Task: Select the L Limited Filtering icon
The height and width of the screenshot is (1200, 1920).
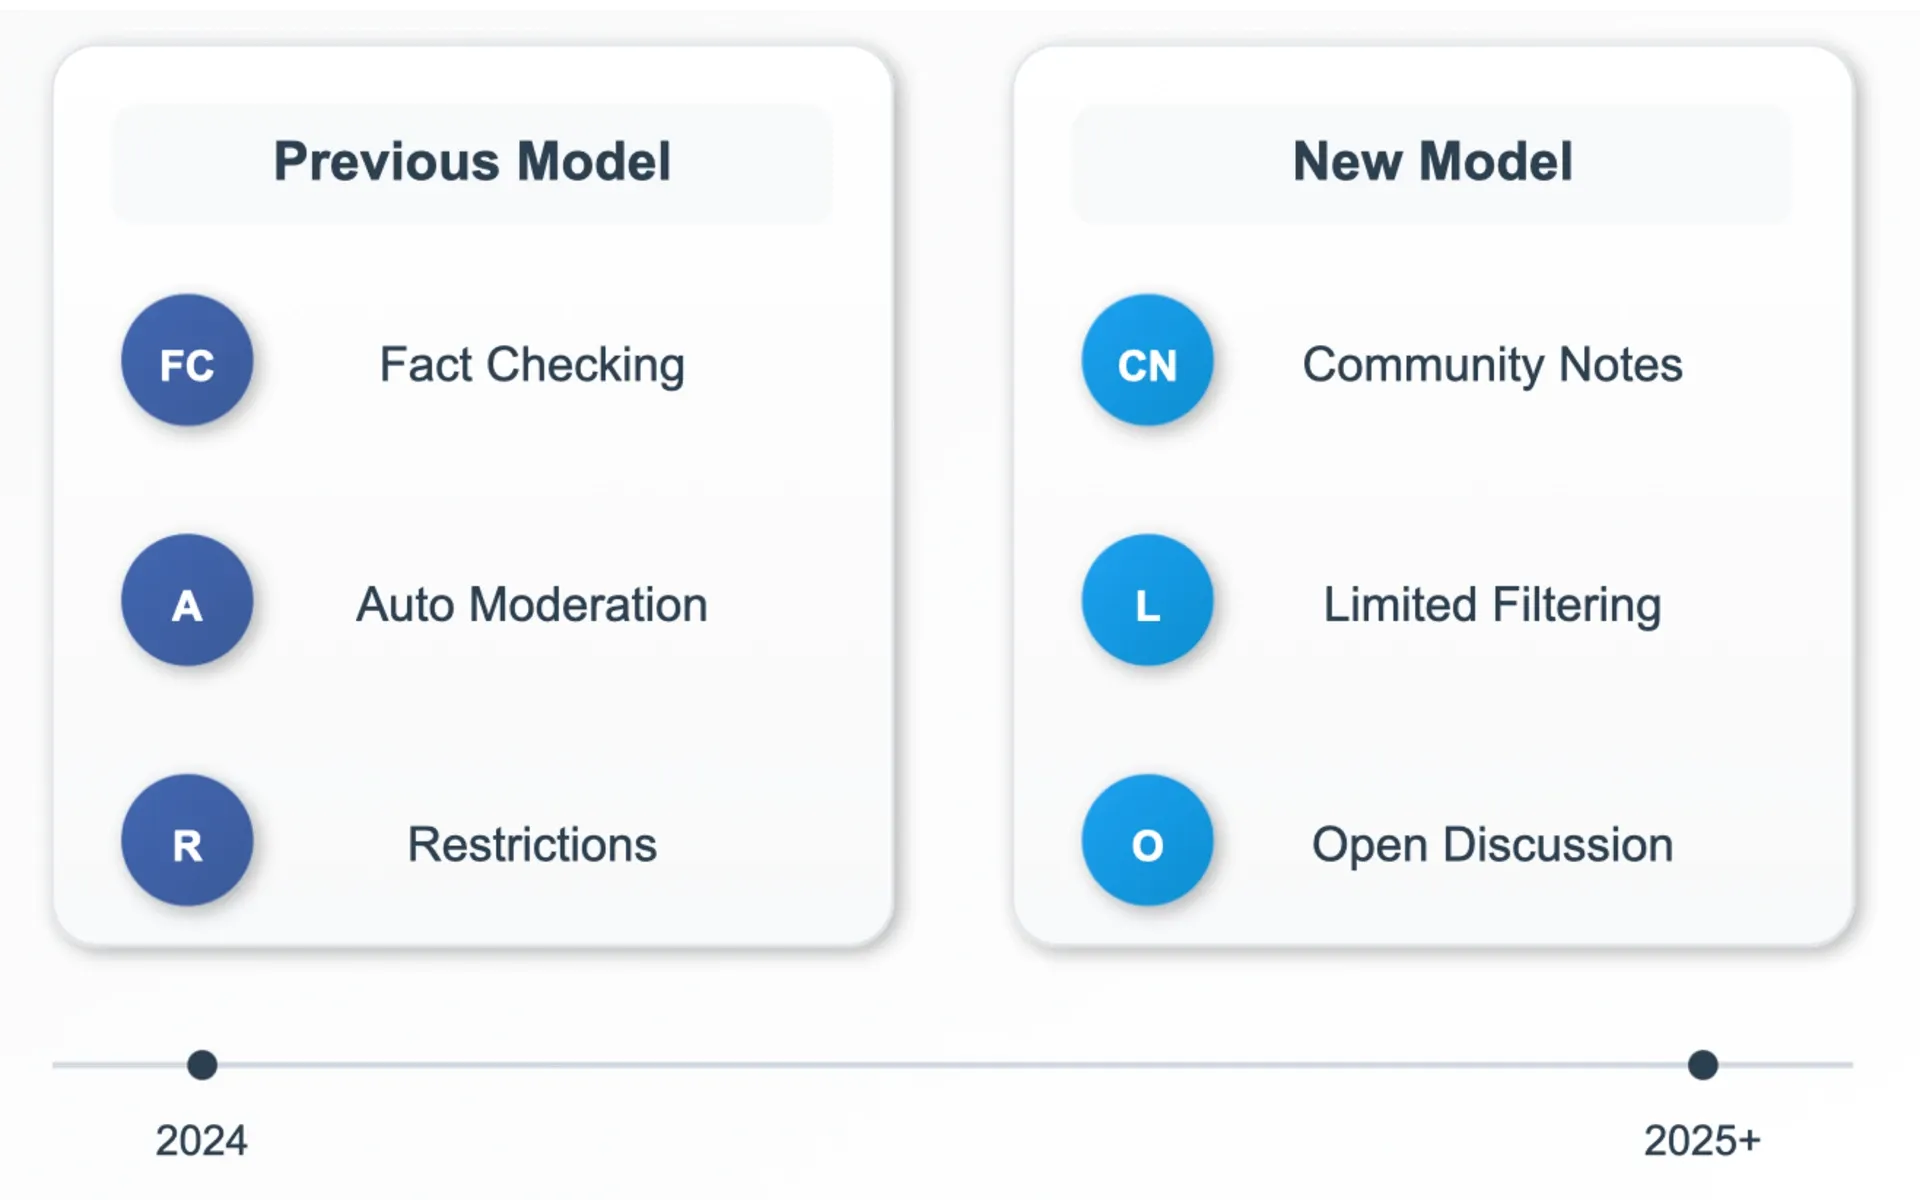Action: point(1147,602)
